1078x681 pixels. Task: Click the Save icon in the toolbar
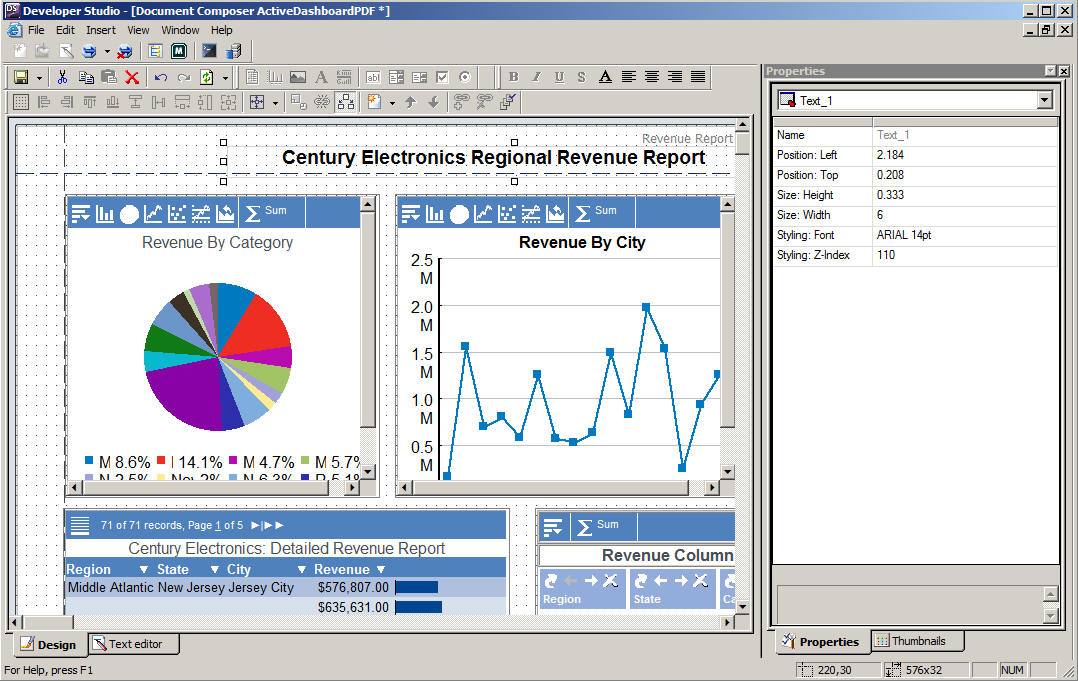point(21,77)
